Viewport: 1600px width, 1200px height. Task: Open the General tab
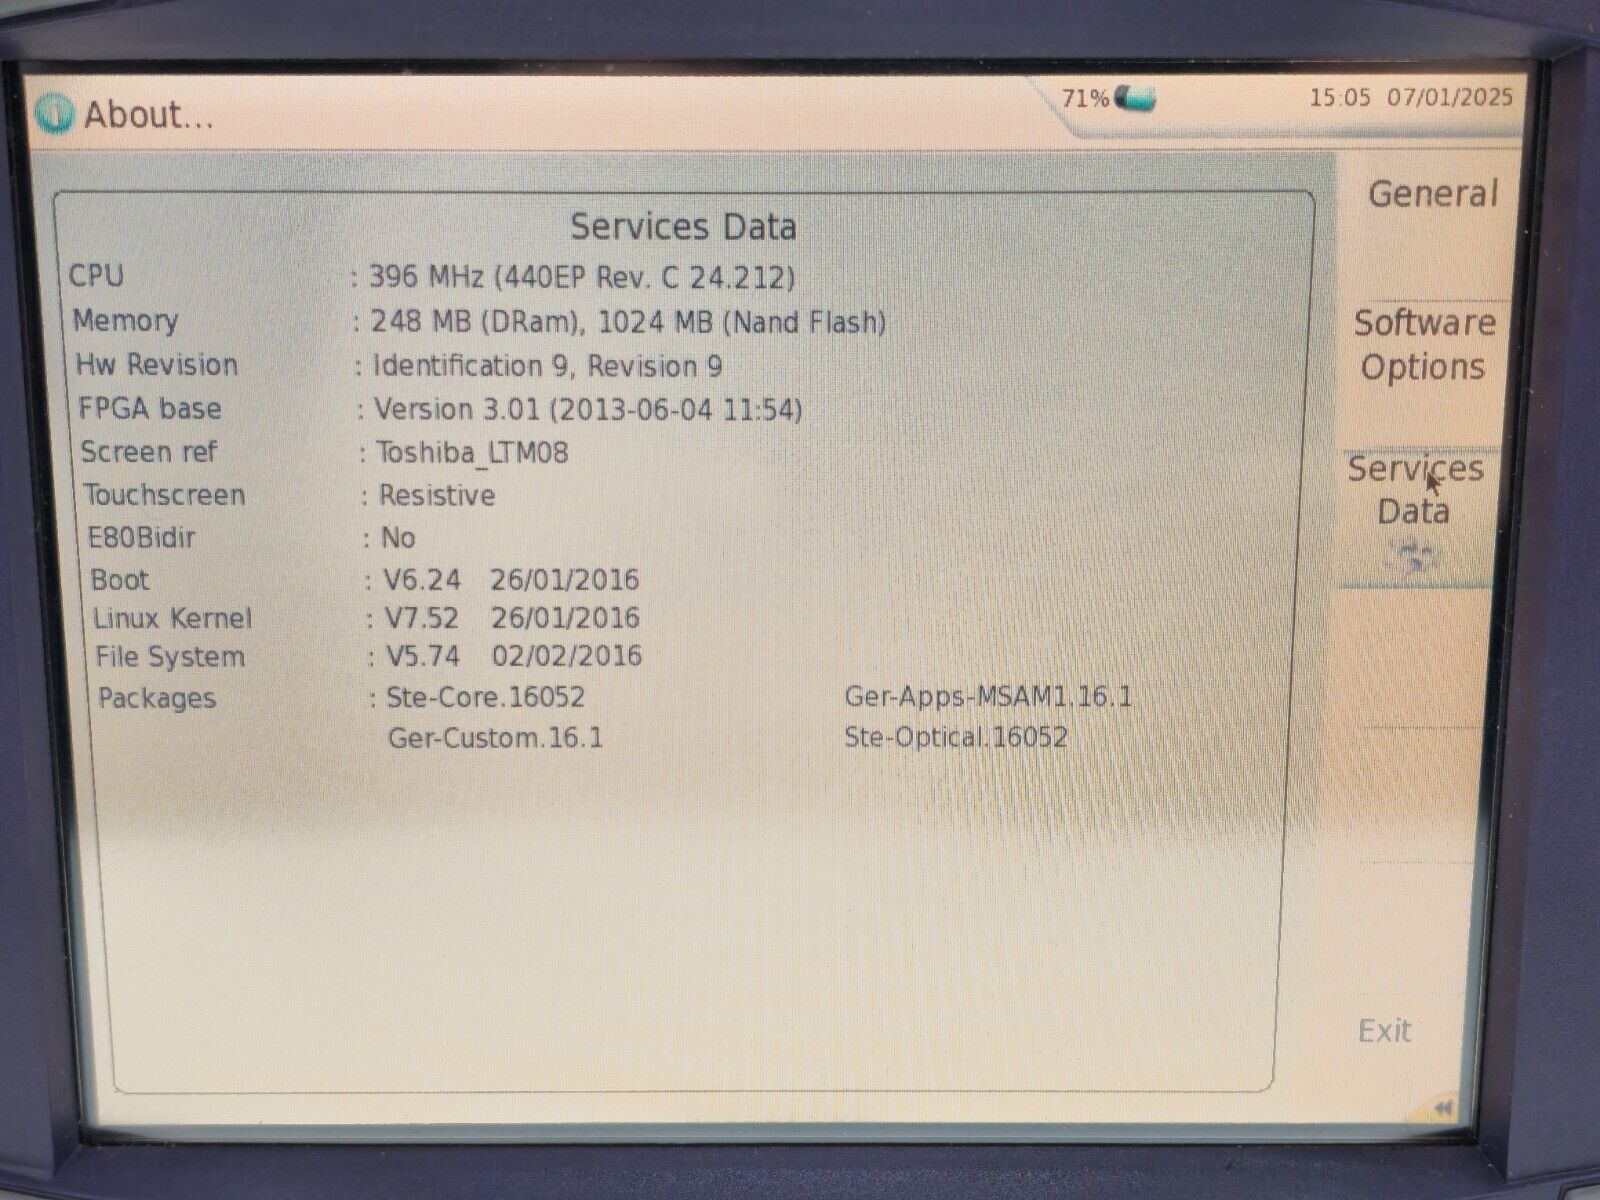[x=1432, y=193]
